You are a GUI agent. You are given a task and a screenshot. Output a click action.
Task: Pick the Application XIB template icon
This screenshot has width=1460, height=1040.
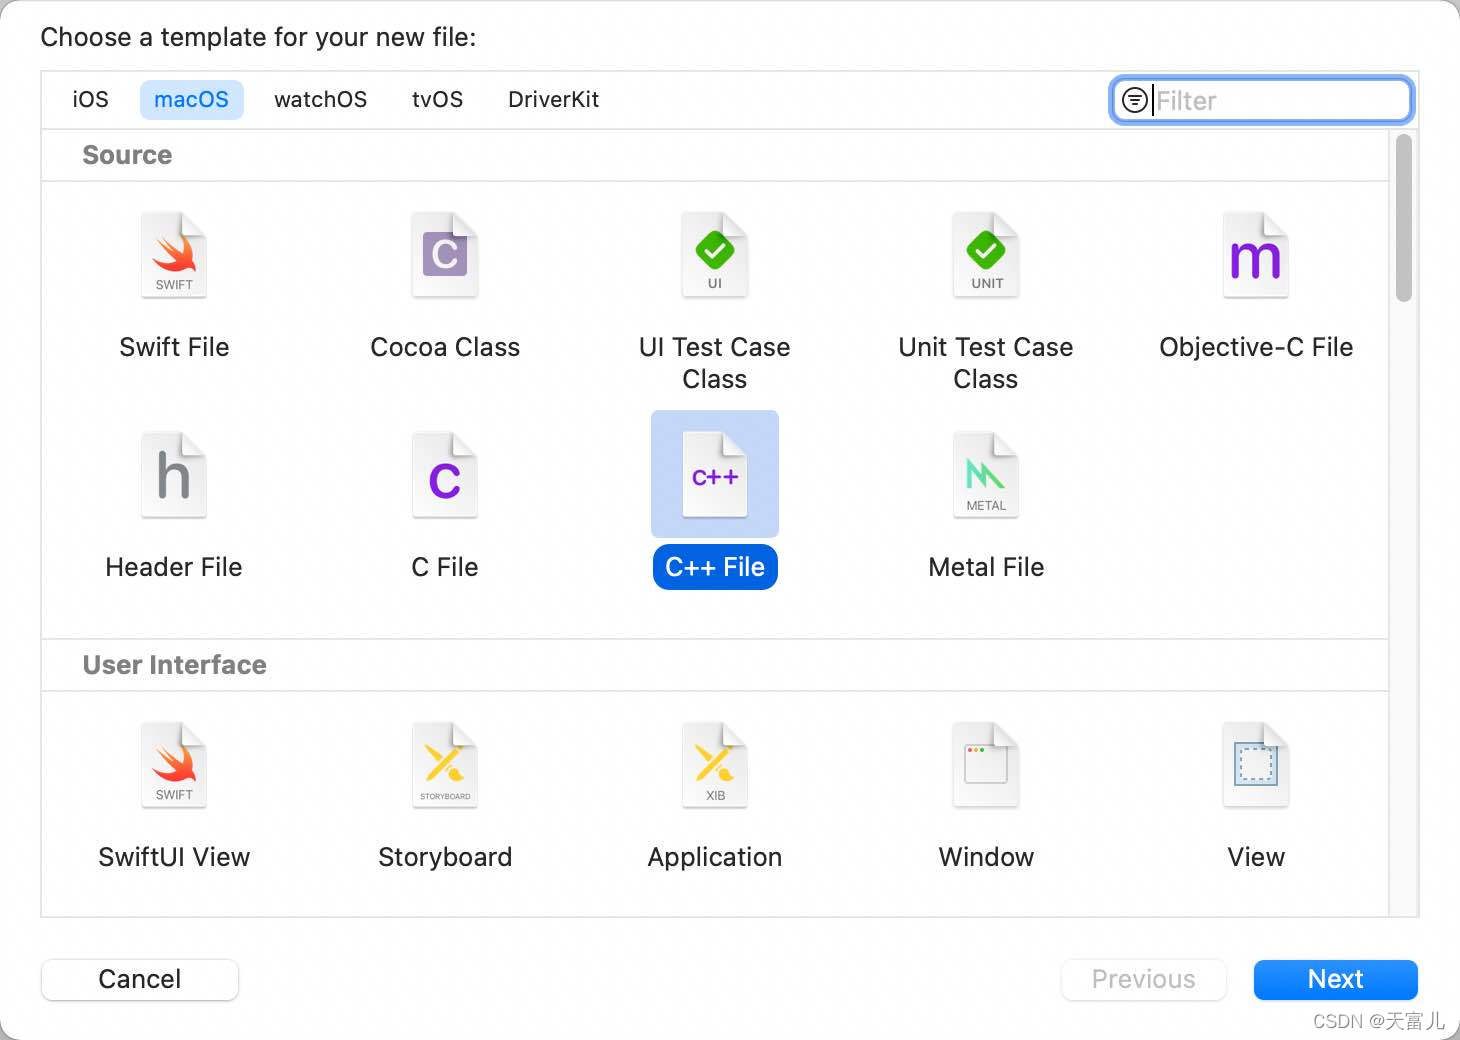715,765
